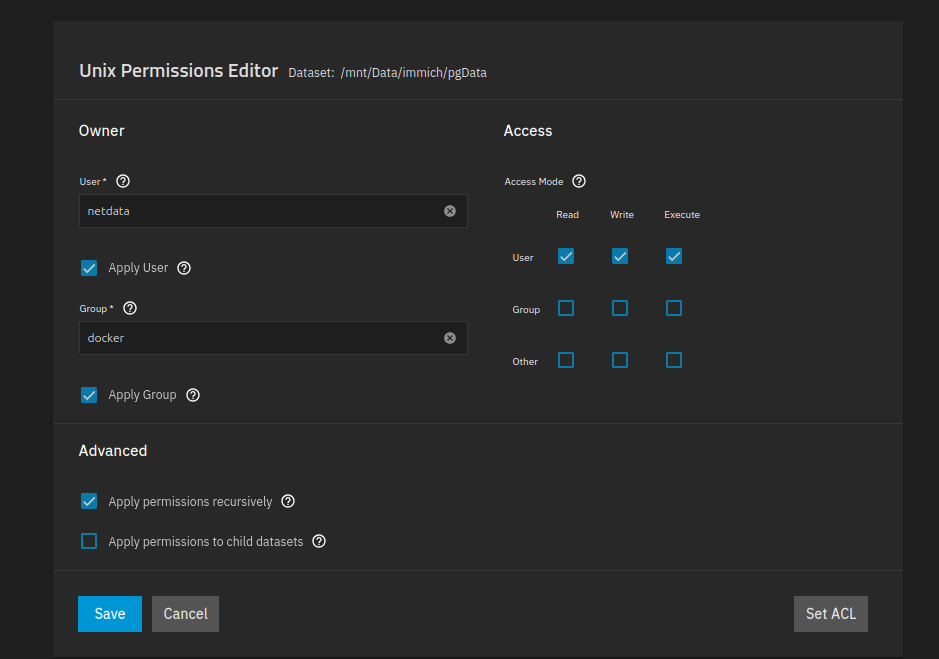This screenshot has width=939, height=659.
Task: Clear the netdata user field
Action: (x=450, y=211)
